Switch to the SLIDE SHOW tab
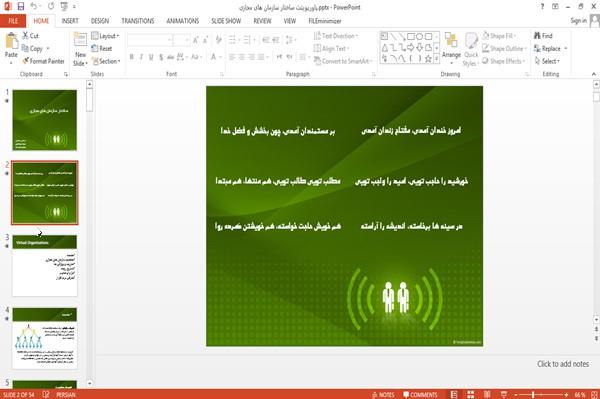Screen dimensions: 600x399 [x=226, y=21]
